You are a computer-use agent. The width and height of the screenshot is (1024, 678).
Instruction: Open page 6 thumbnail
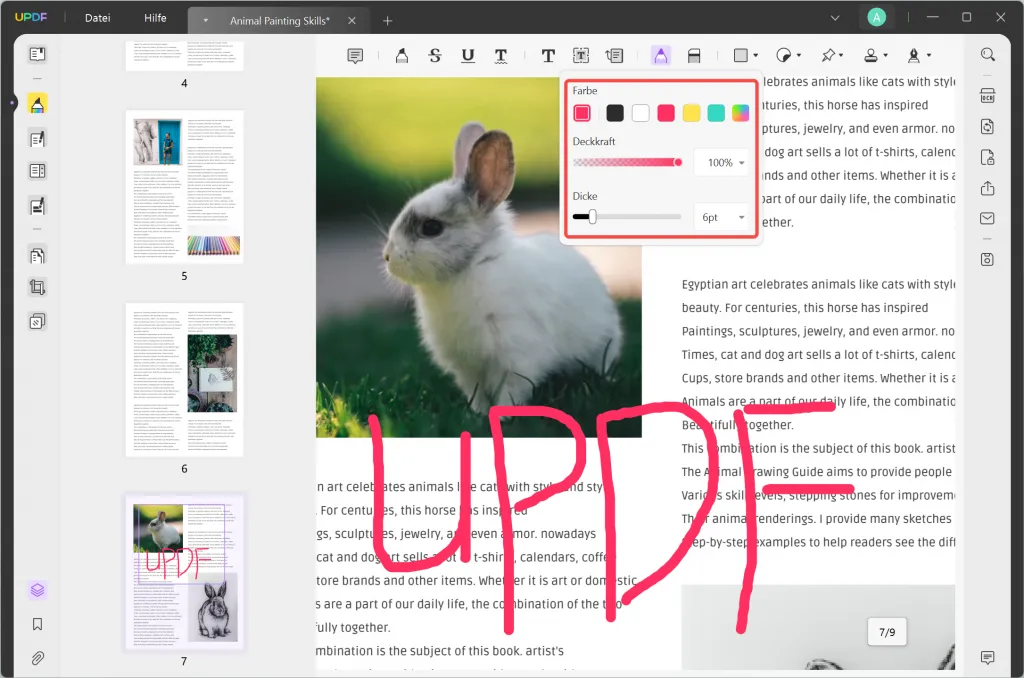tap(185, 380)
